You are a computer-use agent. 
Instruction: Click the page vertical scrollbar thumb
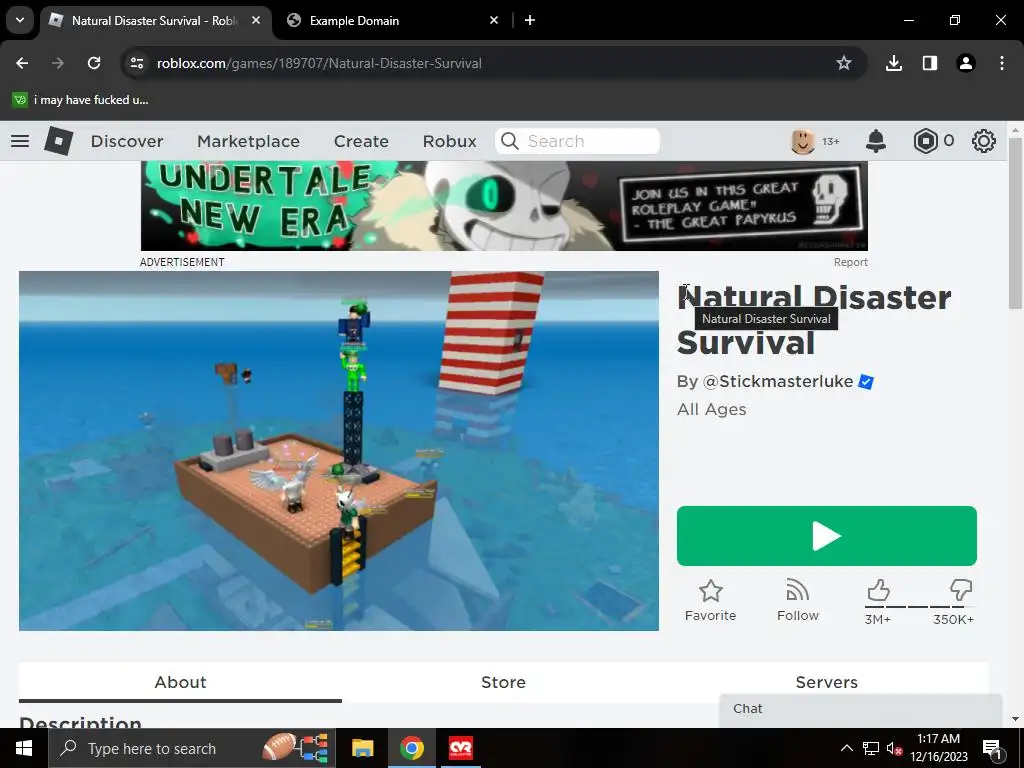pos(1015,222)
